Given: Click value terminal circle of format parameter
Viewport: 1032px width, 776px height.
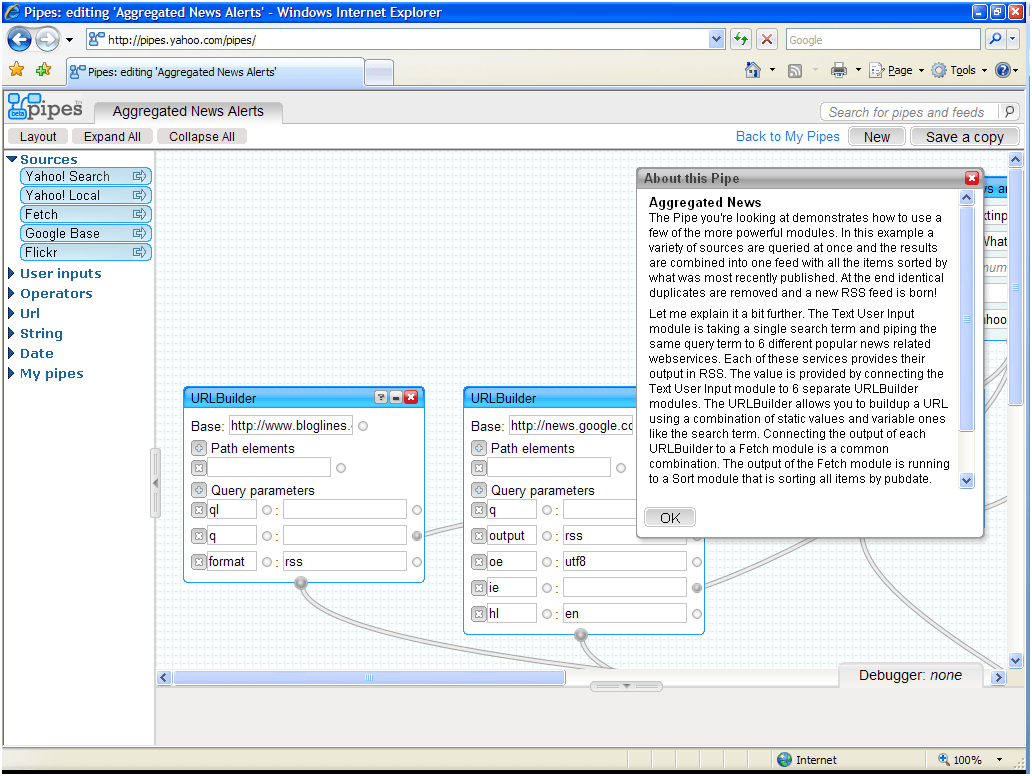Looking at the screenshot, I should click(417, 562).
